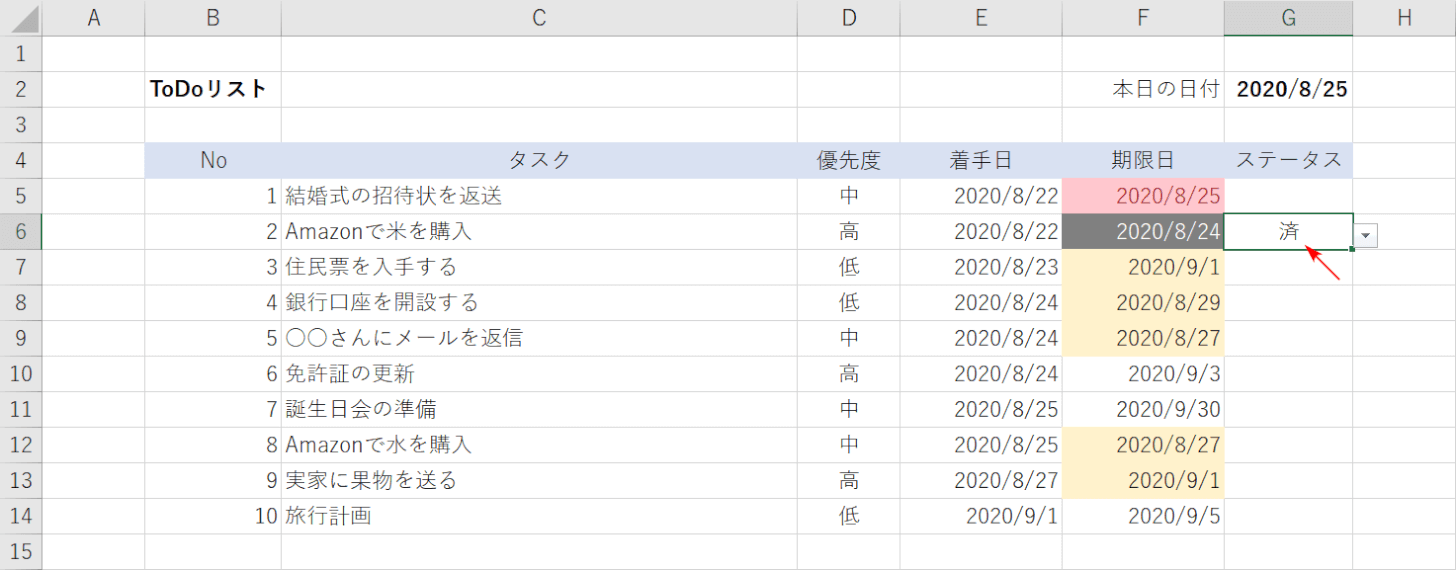1456x570 pixels.
Task: Select priority 低 for 住民票を入手する
Action: [849, 267]
